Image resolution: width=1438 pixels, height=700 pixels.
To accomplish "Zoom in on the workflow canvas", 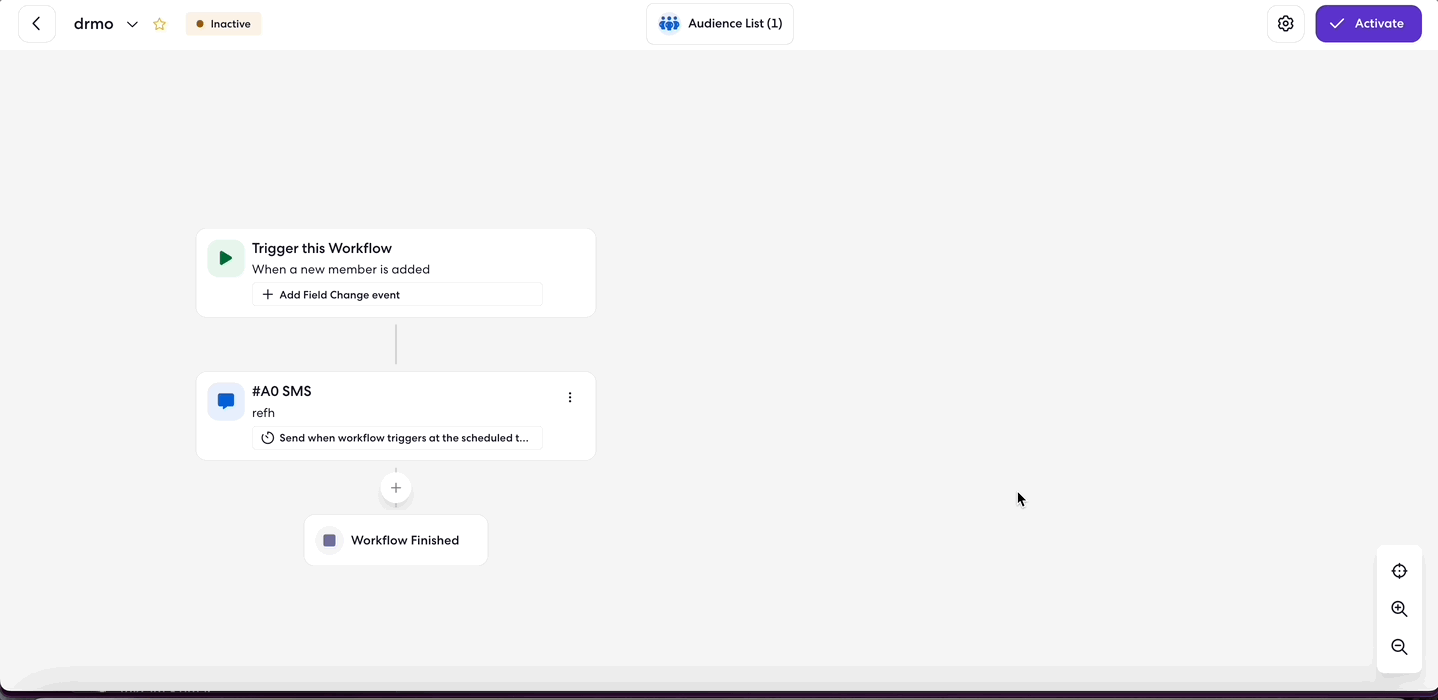I will point(1398,608).
